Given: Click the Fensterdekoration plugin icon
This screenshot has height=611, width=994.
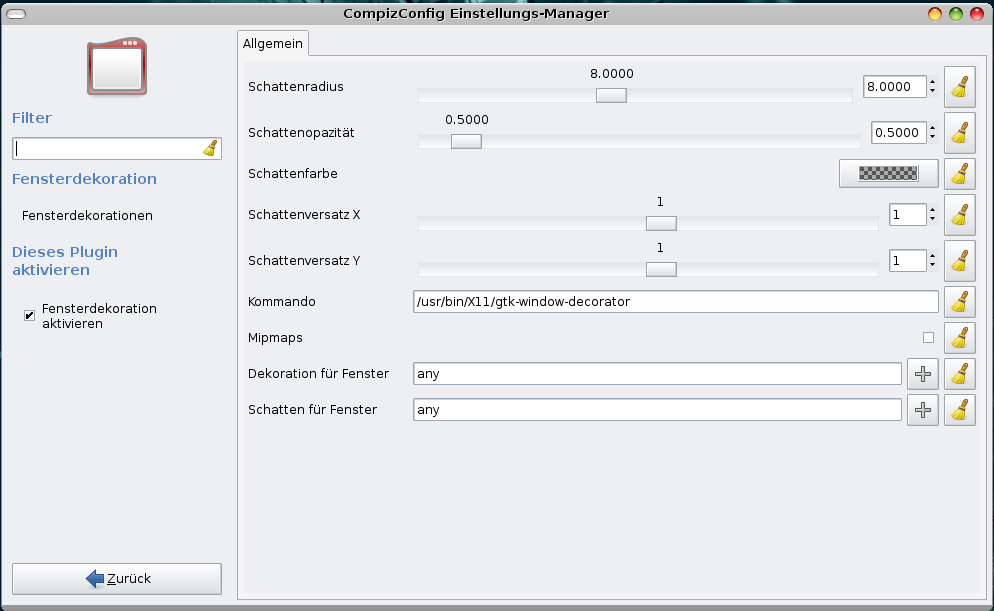Looking at the screenshot, I should (117, 67).
